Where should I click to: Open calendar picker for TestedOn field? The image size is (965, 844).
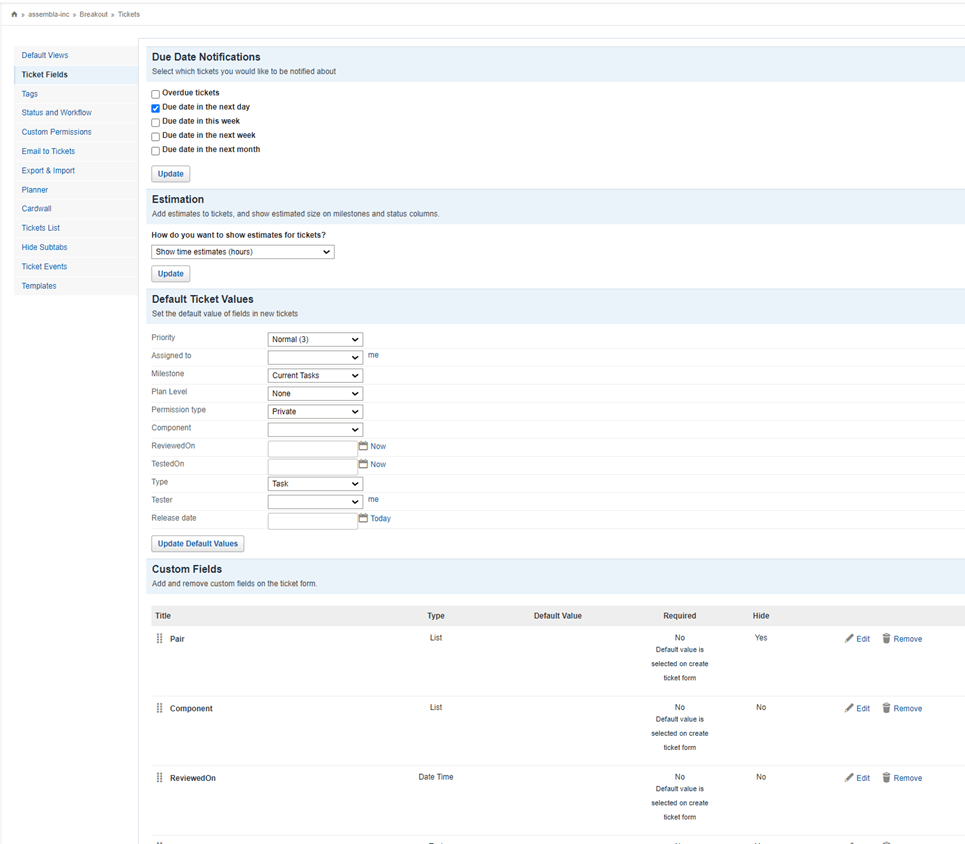point(363,464)
